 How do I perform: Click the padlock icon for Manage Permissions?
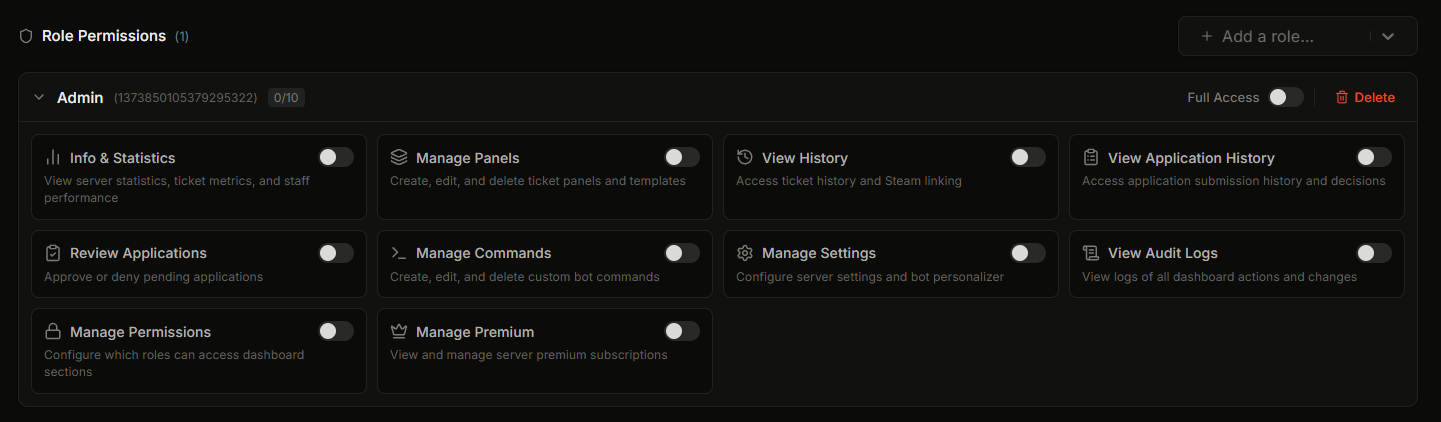[x=53, y=332]
